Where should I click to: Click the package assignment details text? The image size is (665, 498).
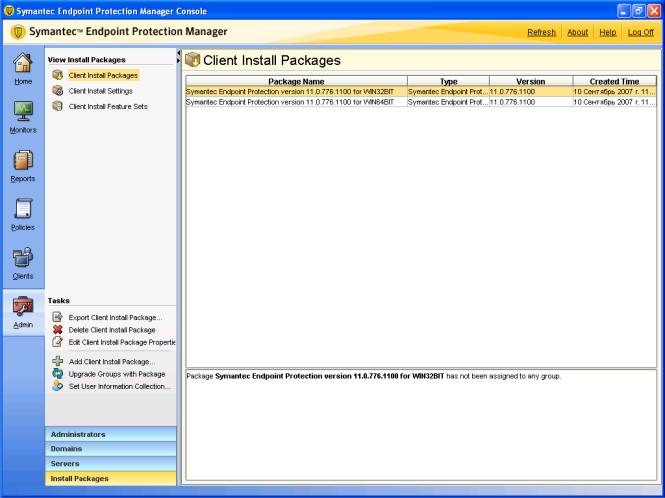pyautogui.click(x=373, y=376)
